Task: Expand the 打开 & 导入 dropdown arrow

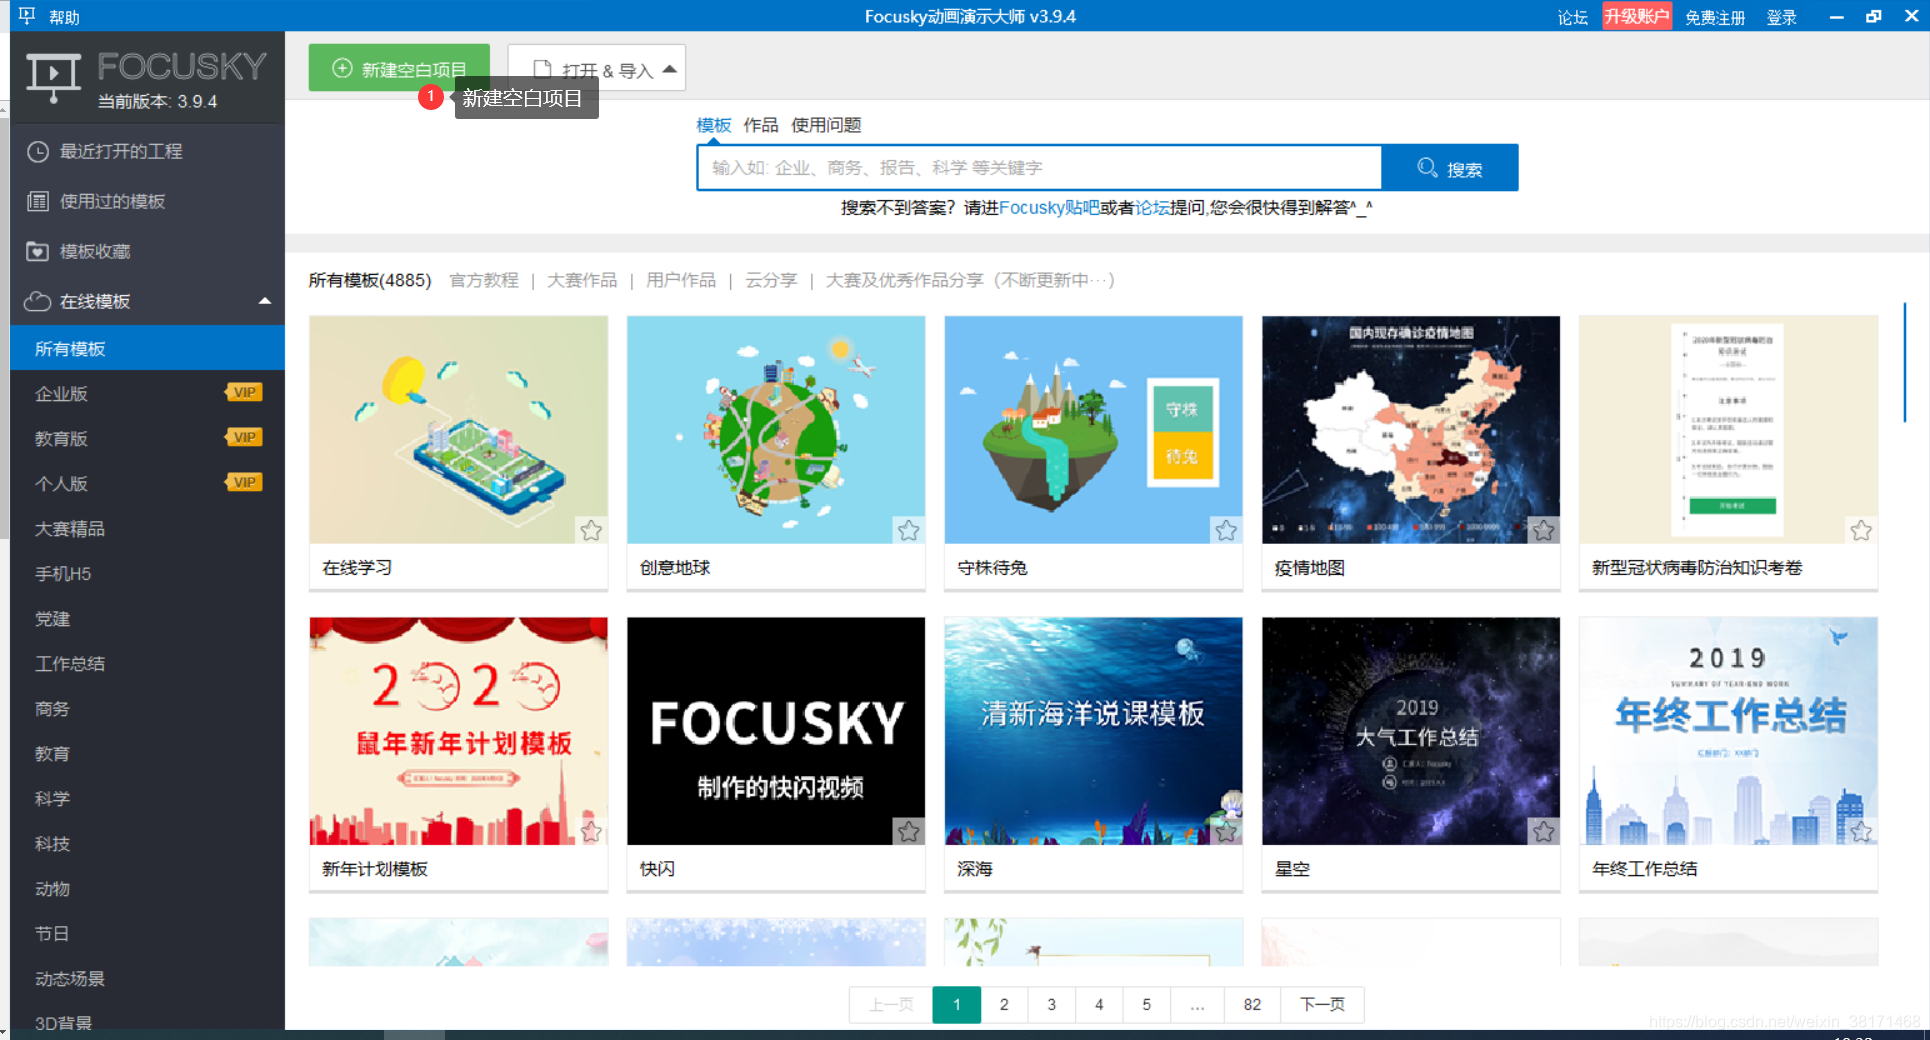Action: click(670, 69)
